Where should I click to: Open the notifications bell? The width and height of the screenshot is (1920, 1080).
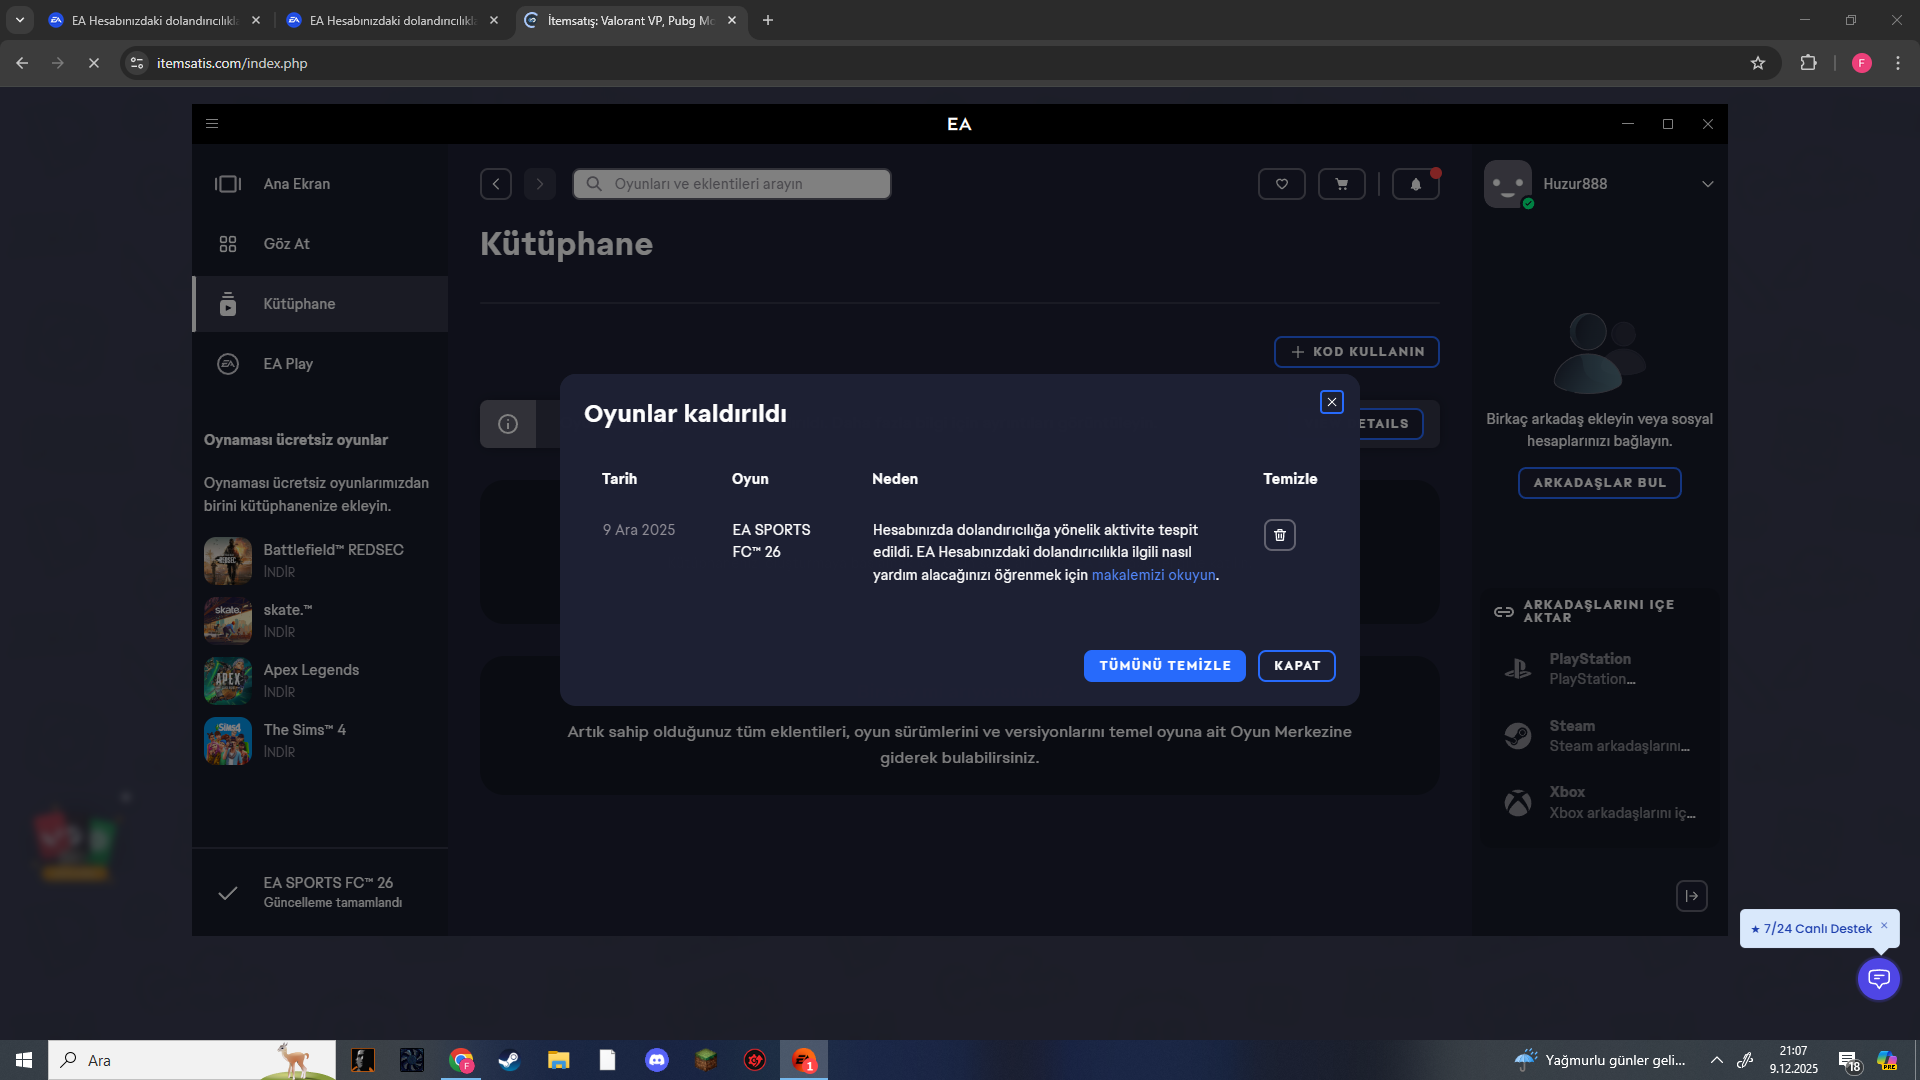(x=1416, y=184)
